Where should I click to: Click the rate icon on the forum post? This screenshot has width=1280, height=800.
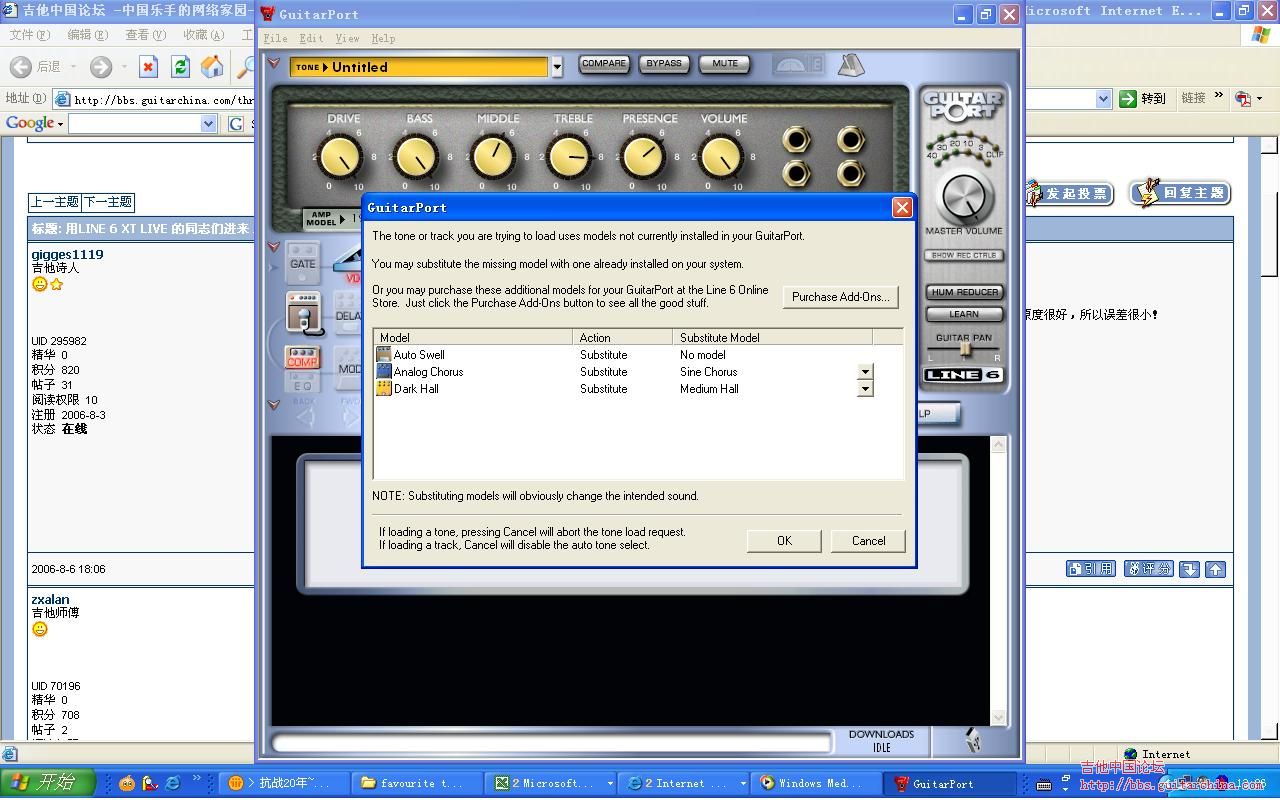(1148, 569)
